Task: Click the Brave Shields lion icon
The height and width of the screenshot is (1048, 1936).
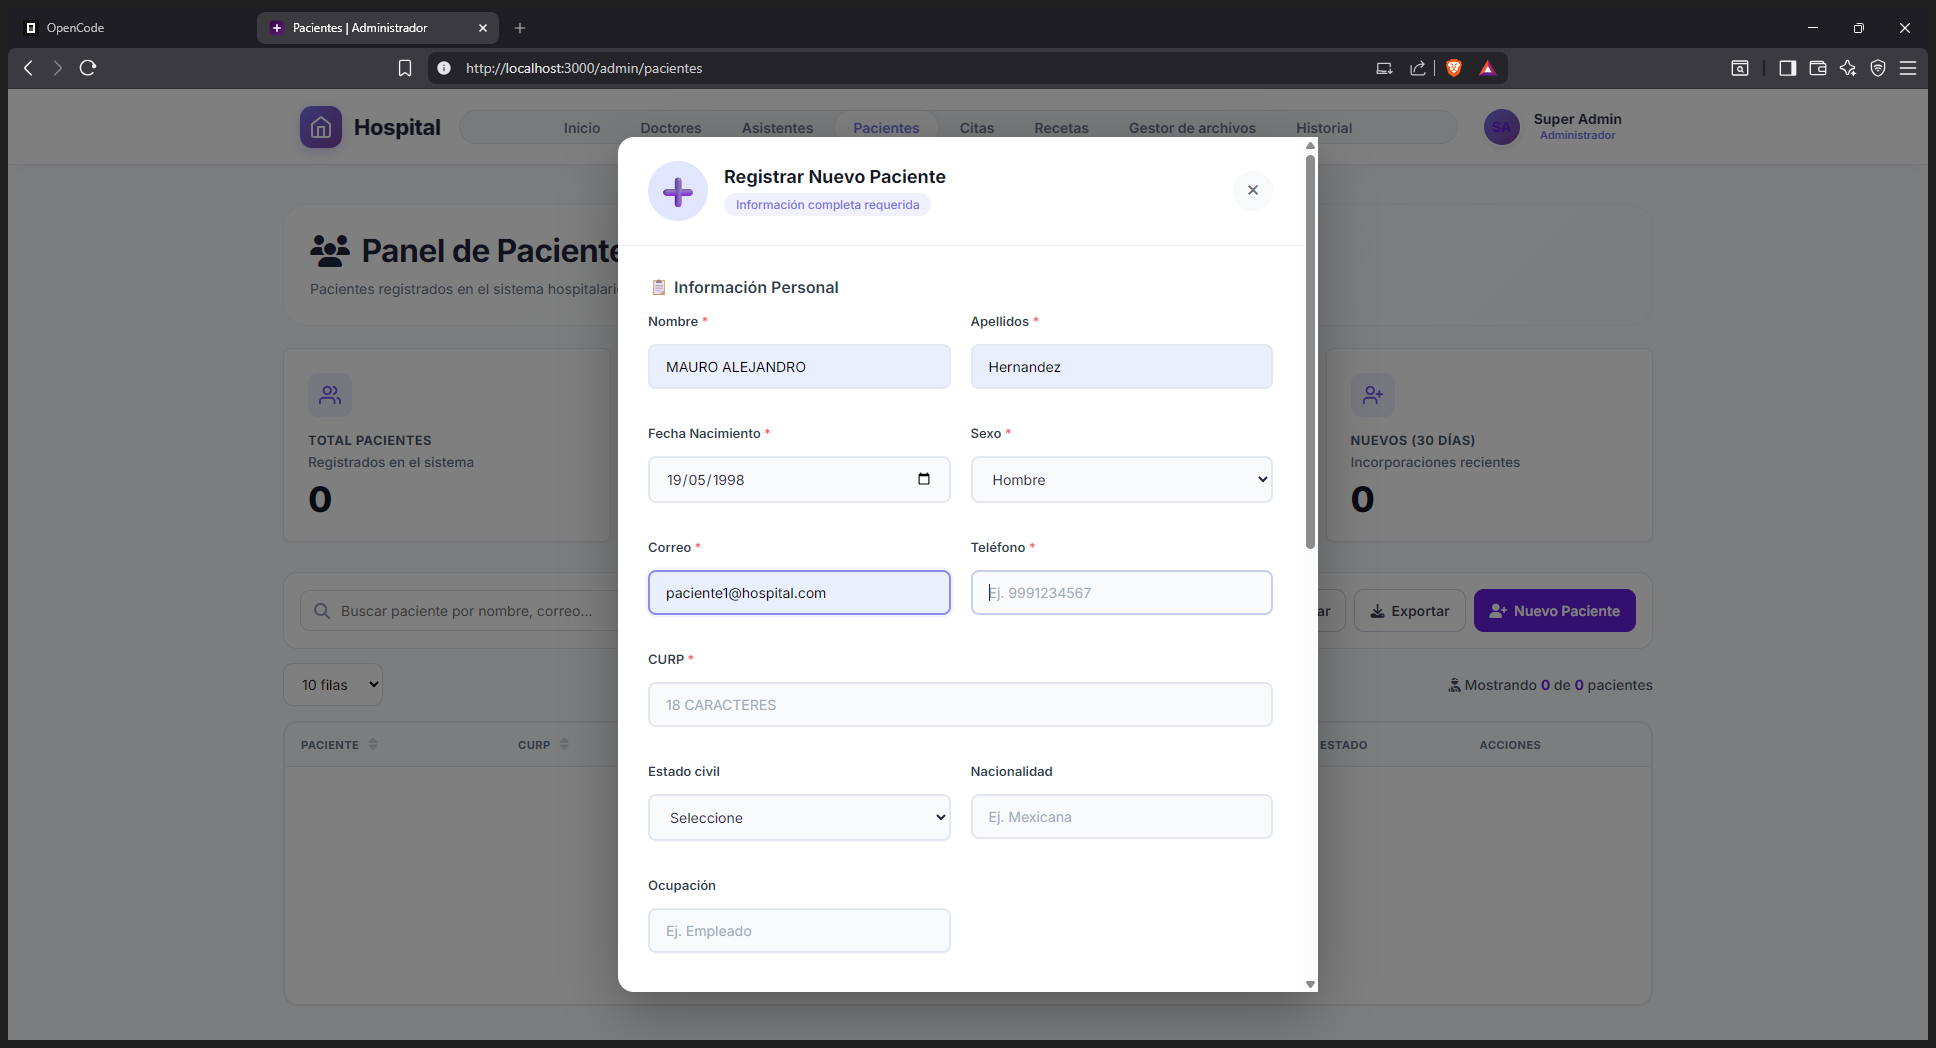Action: pos(1454,68)
